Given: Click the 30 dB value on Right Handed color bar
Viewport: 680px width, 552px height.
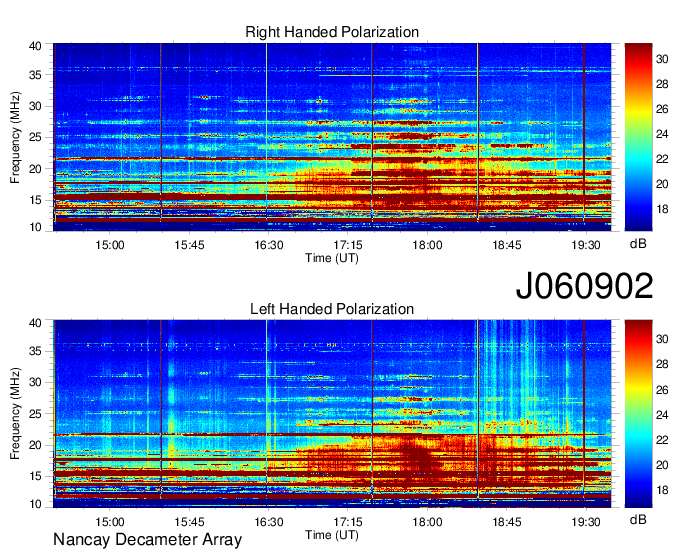Looking at the screenshot, I should coord(662,59).
